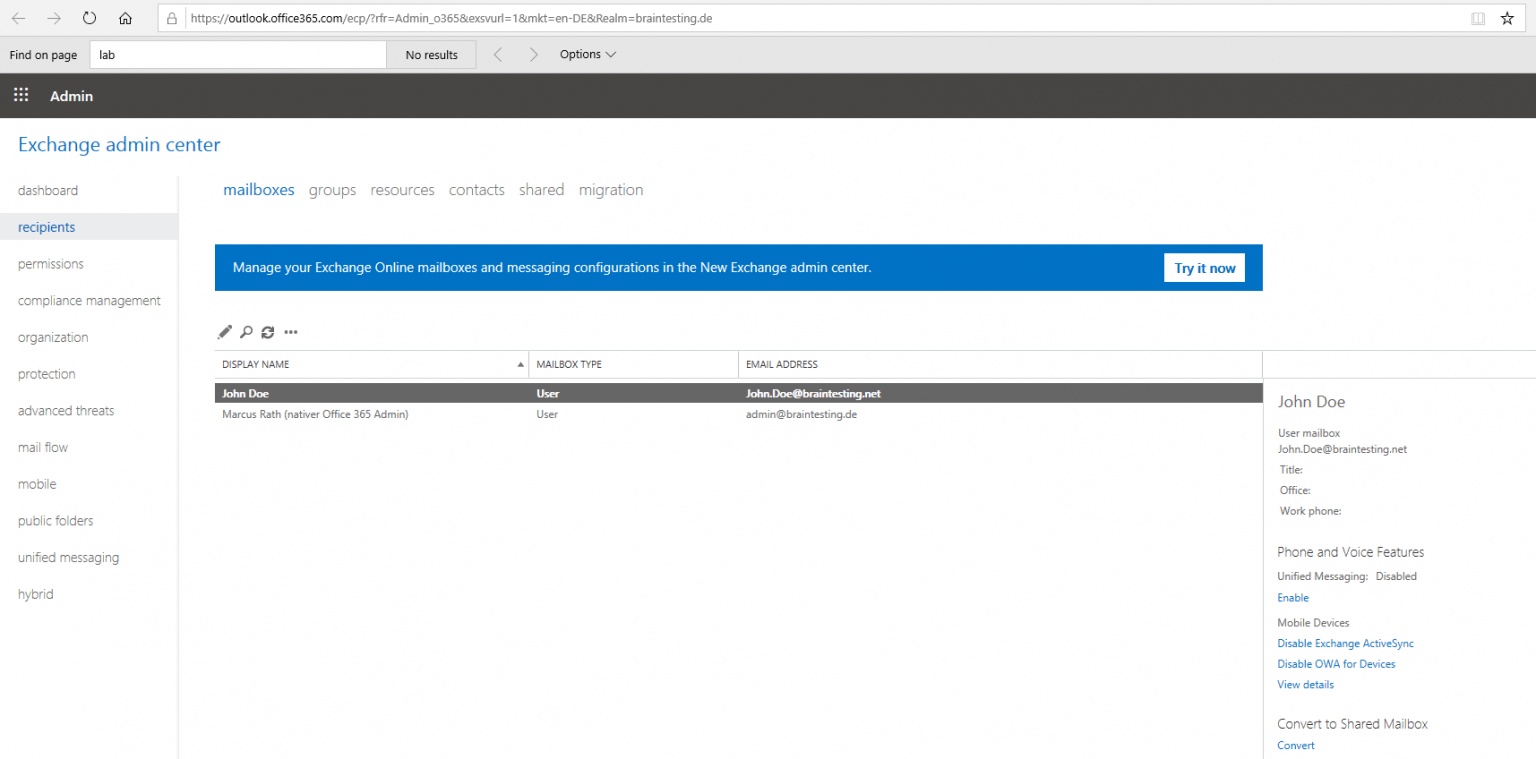Click View details under Mobile Devices
The height and width of the screenshot is (759, 1536).
click(x=1305, y=684)
